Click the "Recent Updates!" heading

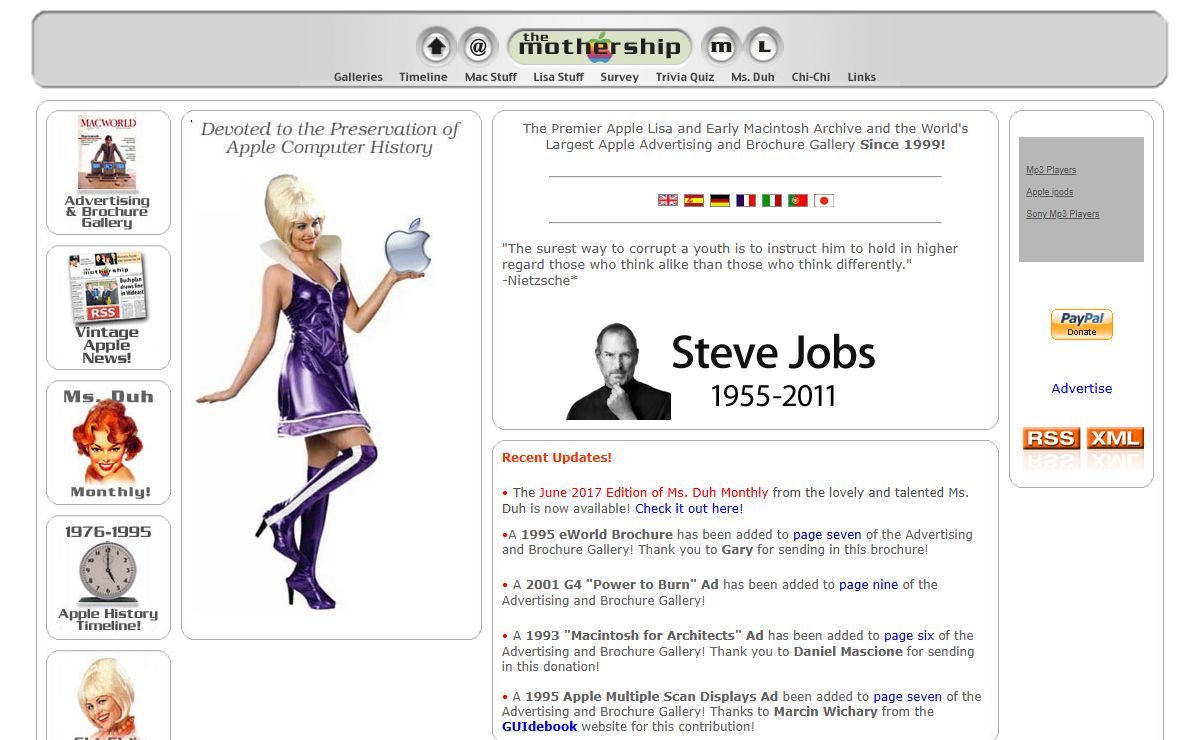point(557,458)
